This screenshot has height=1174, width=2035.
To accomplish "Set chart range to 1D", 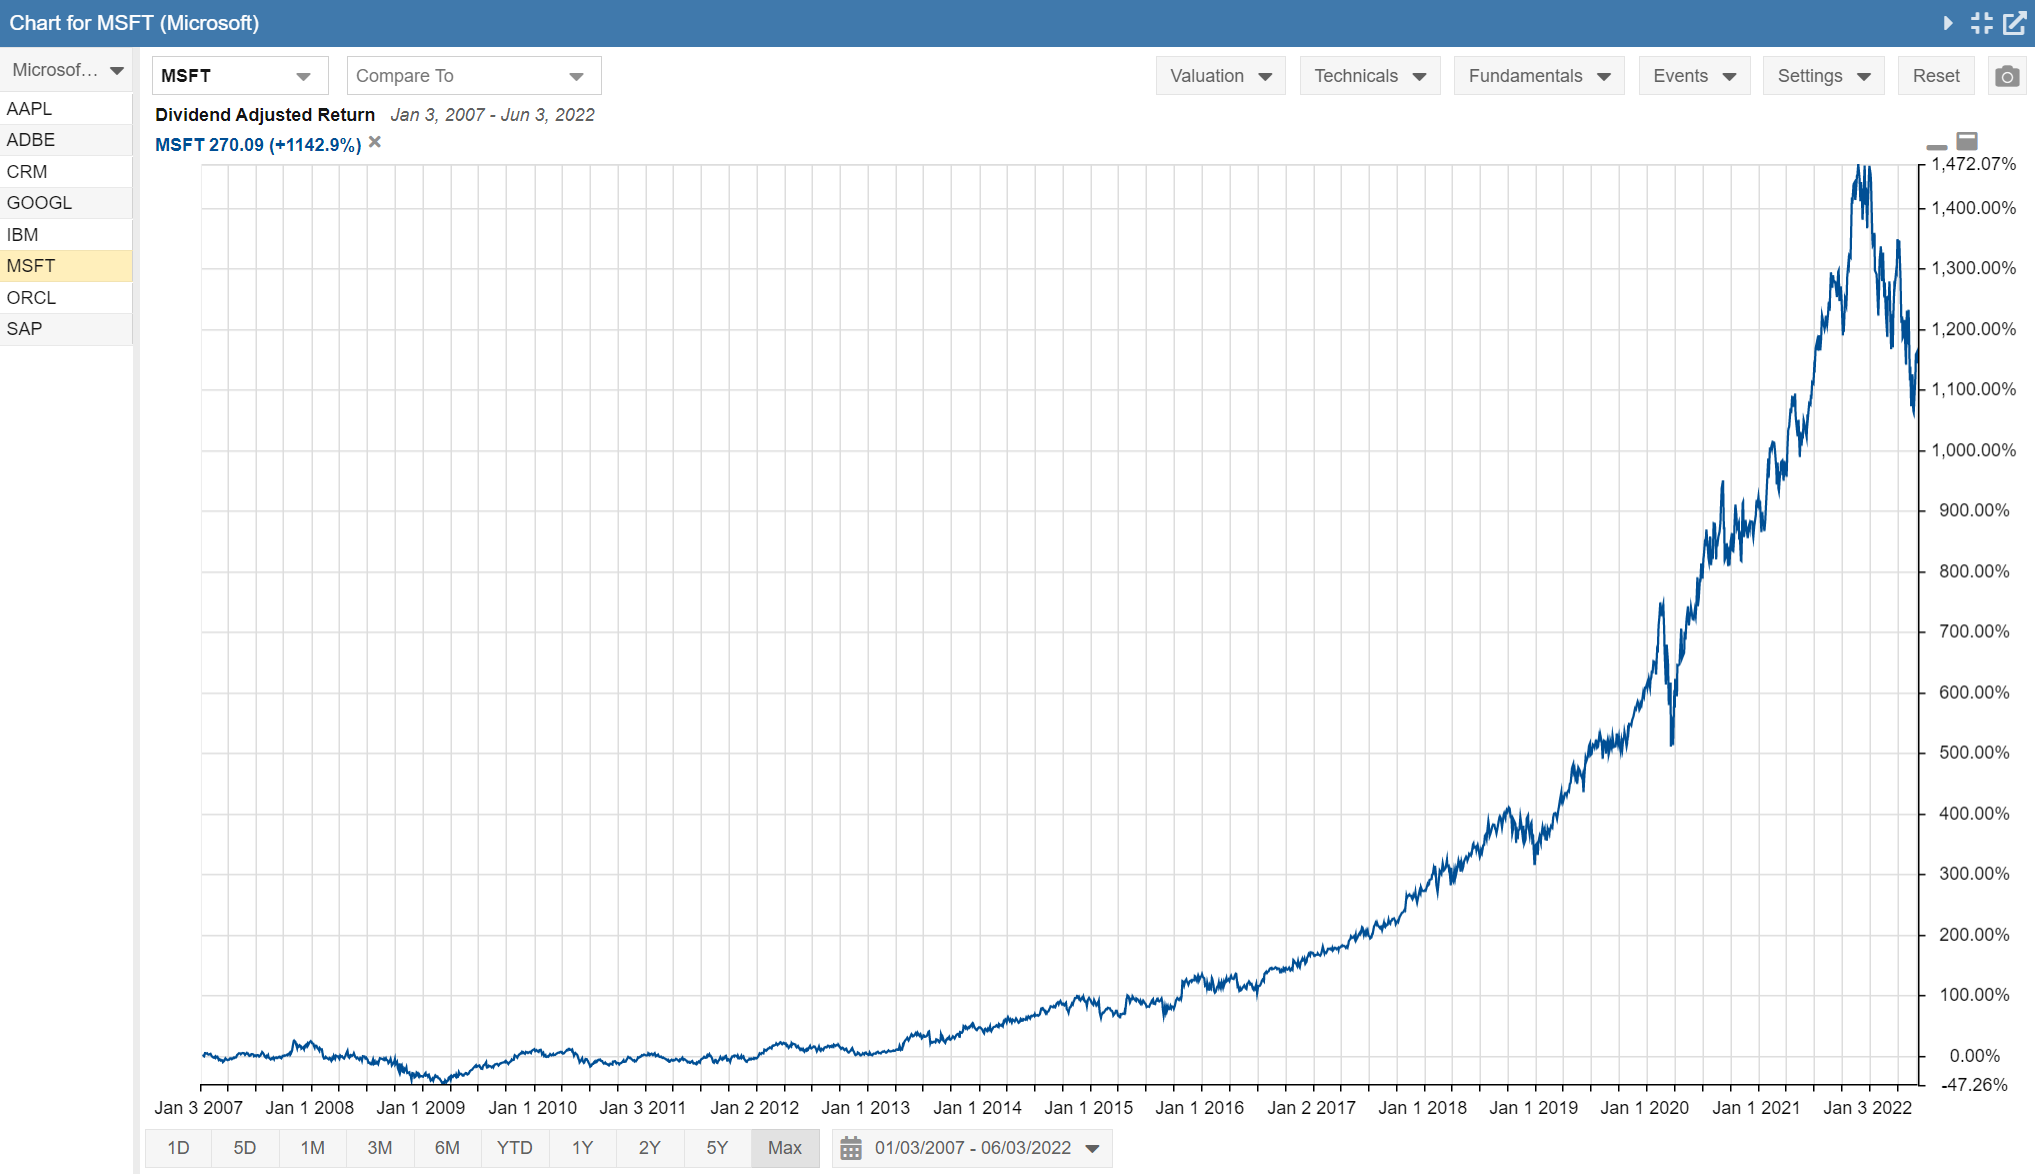I will [178, 1148].
